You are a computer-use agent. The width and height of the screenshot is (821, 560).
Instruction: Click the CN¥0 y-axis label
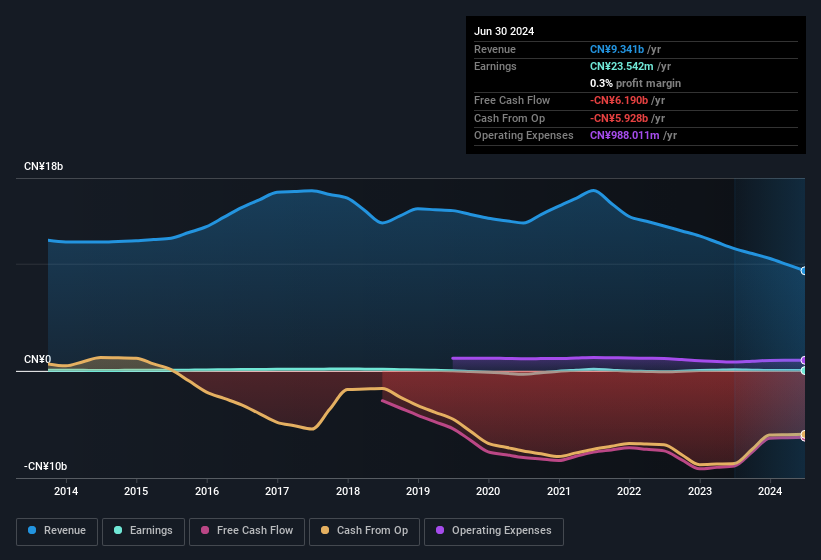[x=38, y=359]
